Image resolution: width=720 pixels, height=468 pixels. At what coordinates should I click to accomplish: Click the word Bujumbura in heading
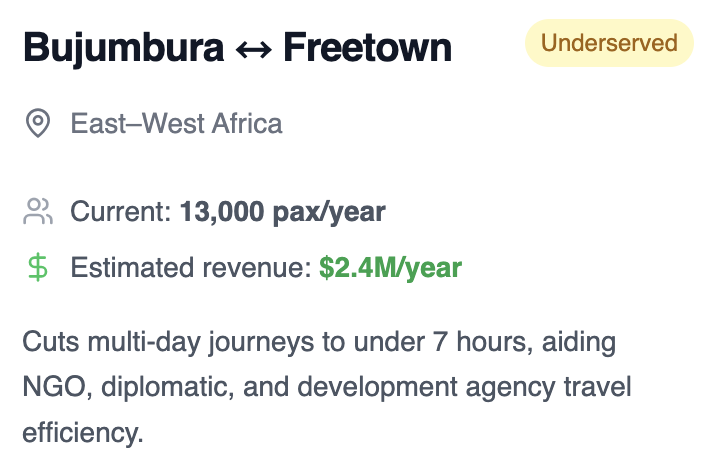(x=123, y=49)
